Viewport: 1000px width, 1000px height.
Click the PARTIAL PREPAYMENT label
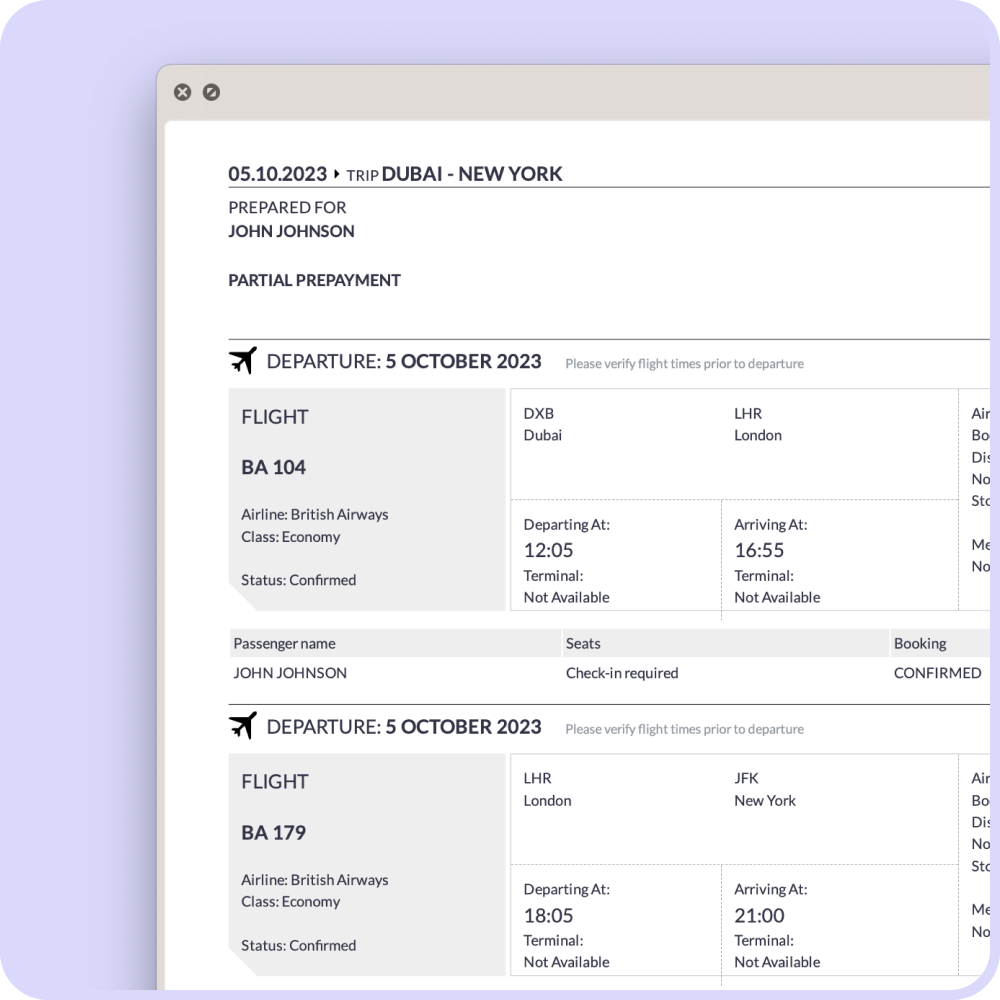pyautogui.click(x=314, y=280)
